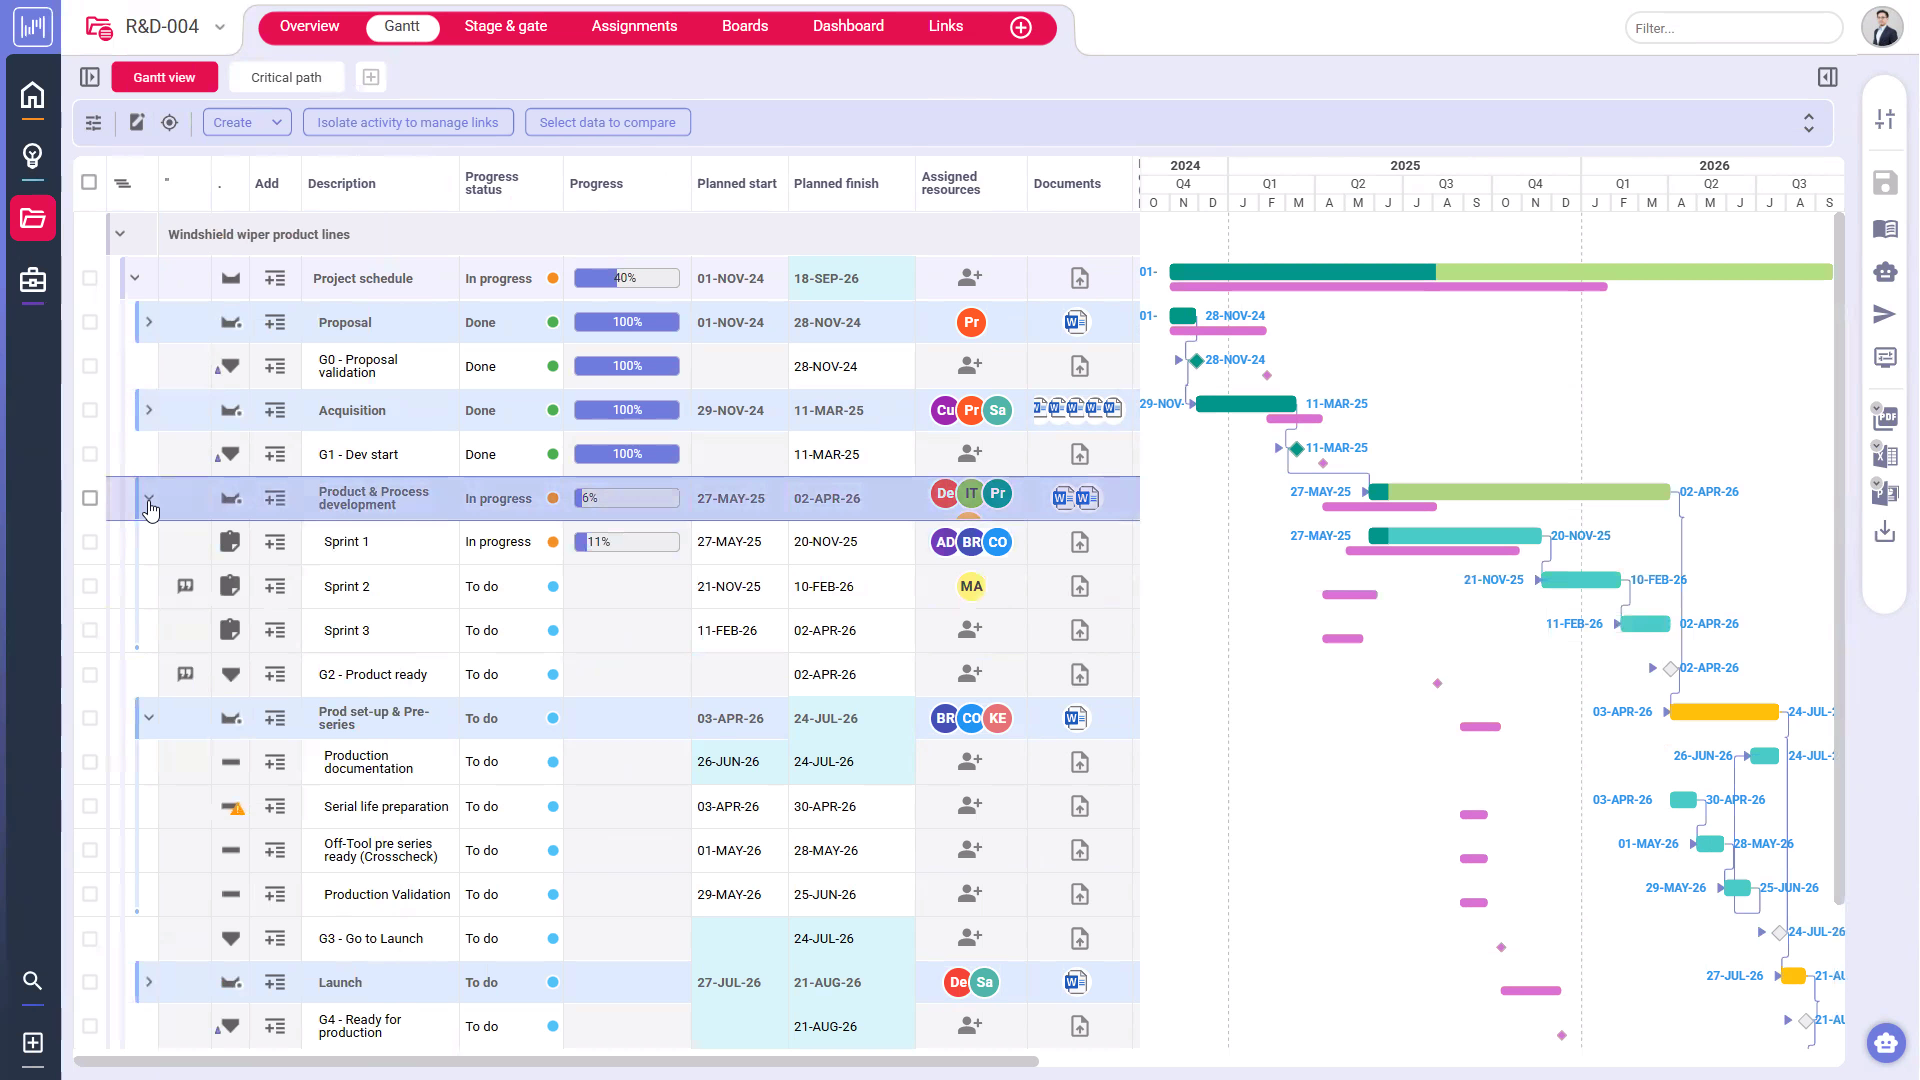Screen dimensions: 1920x1080
Task: Check the select-all checkbox in table header
Action: 89,183
